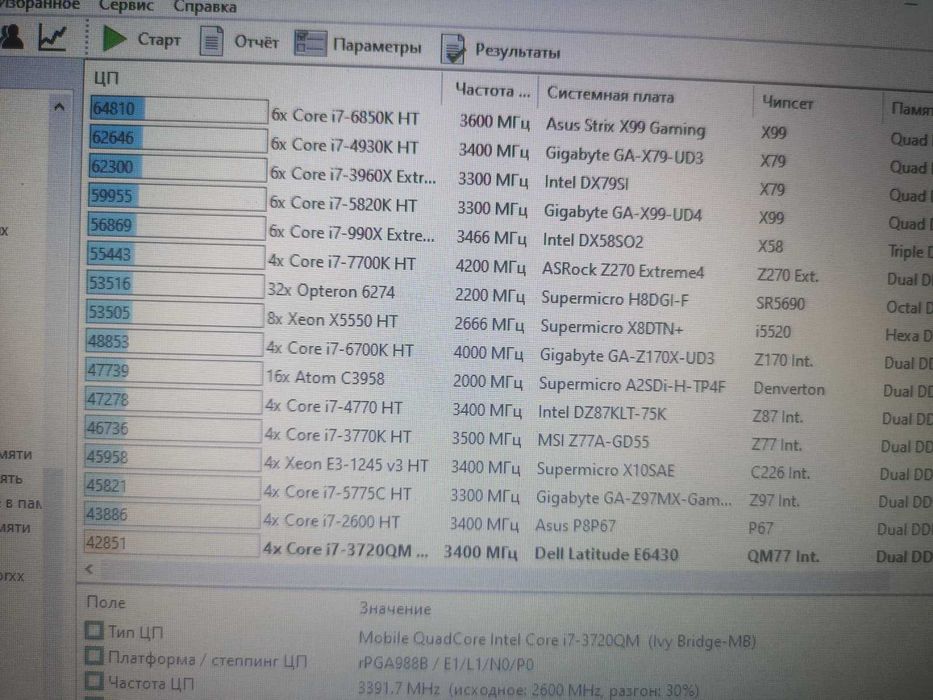Click the Старт button label
The image size is (933, 700).
(159, 40)
